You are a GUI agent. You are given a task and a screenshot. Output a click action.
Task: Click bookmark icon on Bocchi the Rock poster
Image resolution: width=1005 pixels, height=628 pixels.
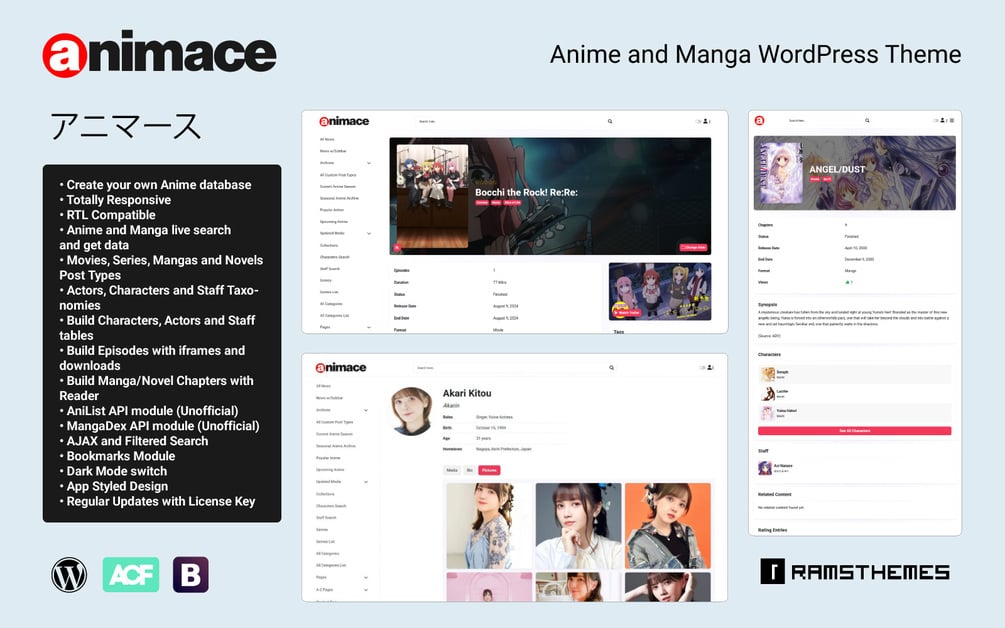coord(397,247)
